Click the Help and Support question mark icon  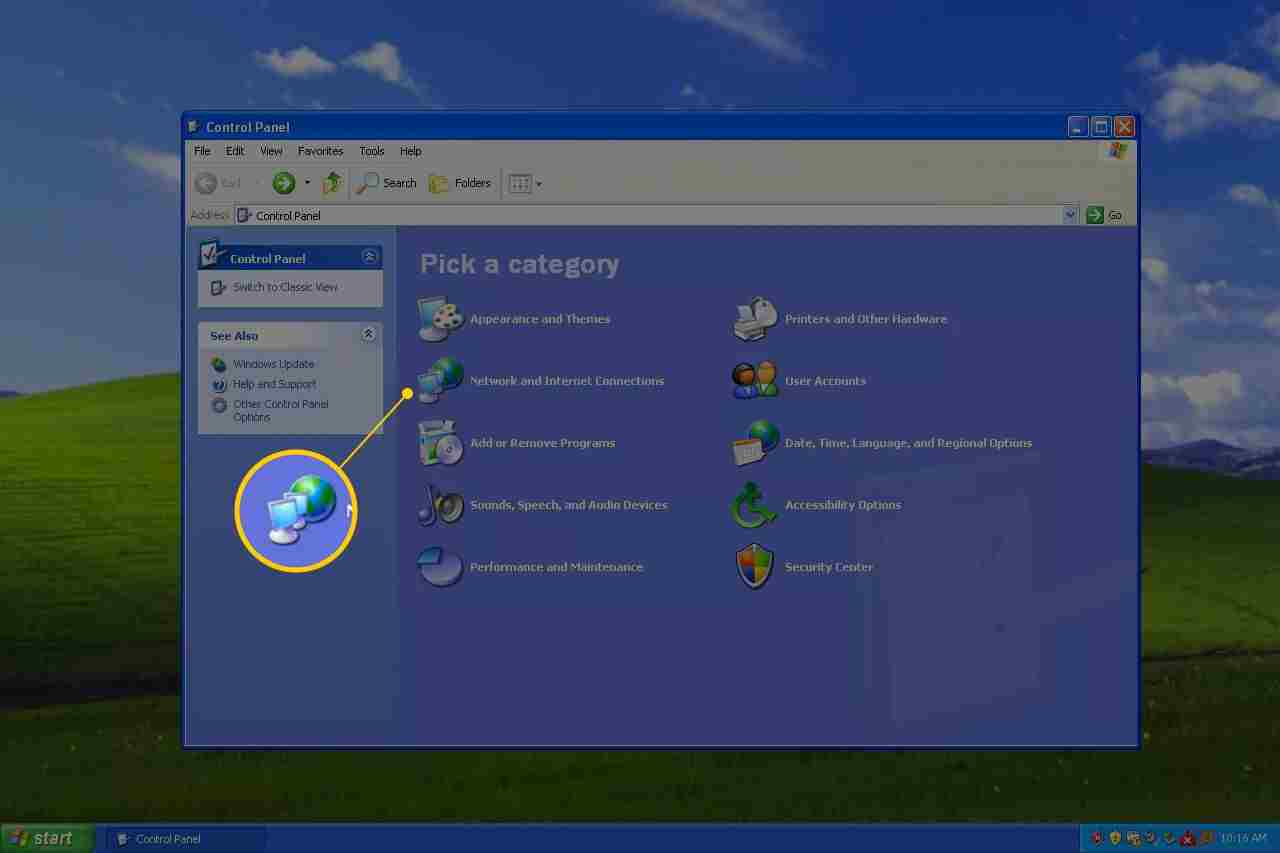click(x=219, y=385)
